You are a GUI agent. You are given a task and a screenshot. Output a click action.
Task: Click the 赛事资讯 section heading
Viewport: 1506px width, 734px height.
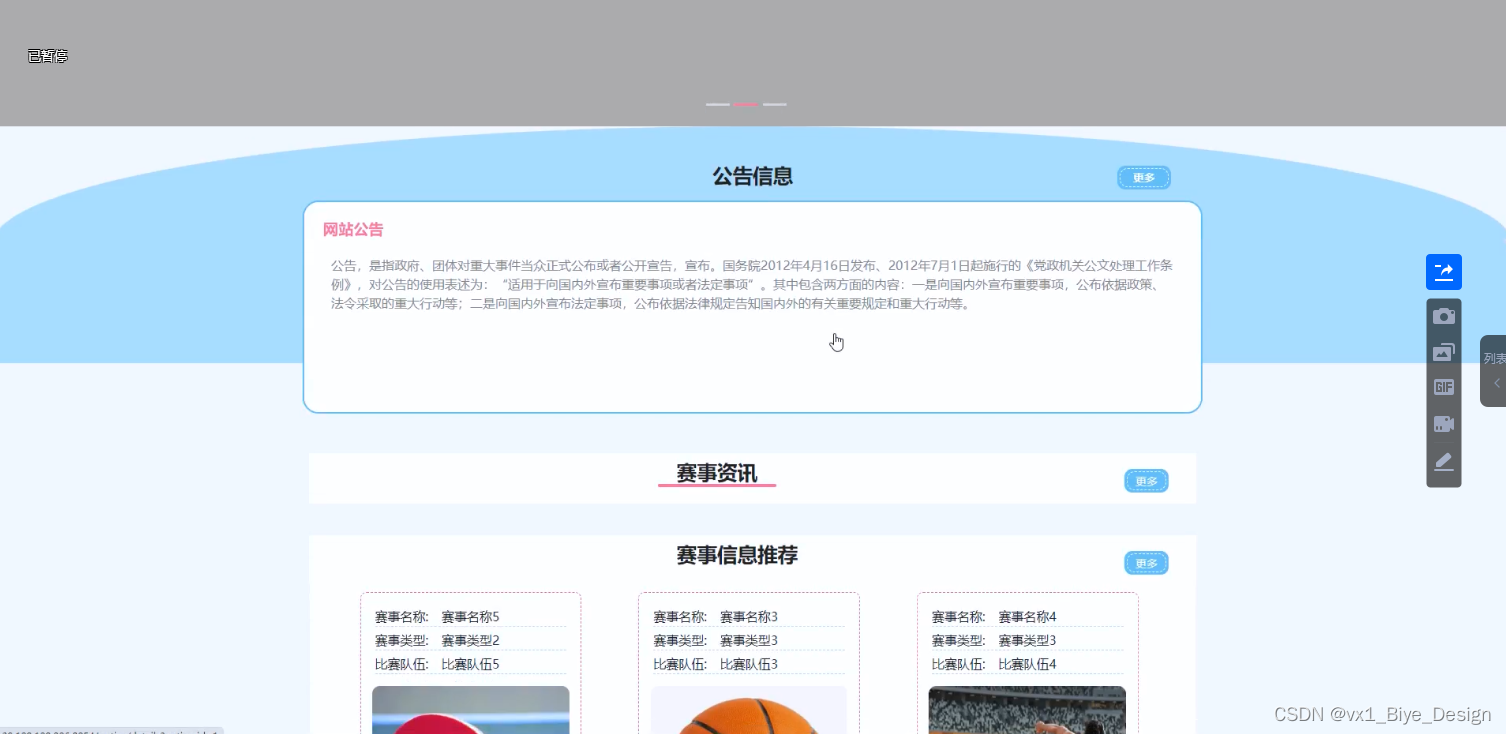coord(717,473)
